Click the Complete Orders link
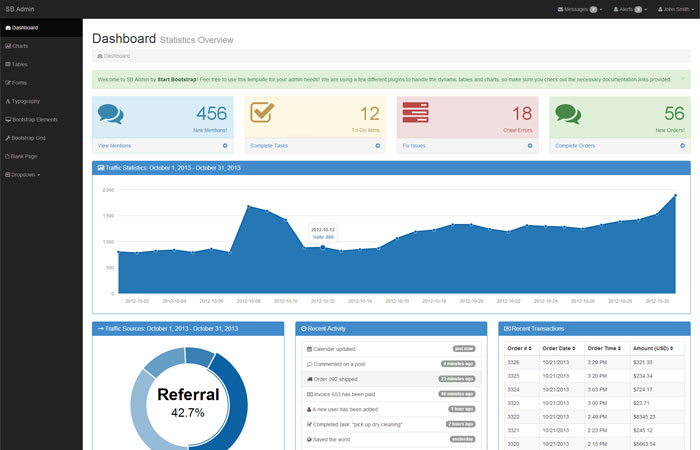700x450 pixels. pyautogui.click(x=575, y=146)
